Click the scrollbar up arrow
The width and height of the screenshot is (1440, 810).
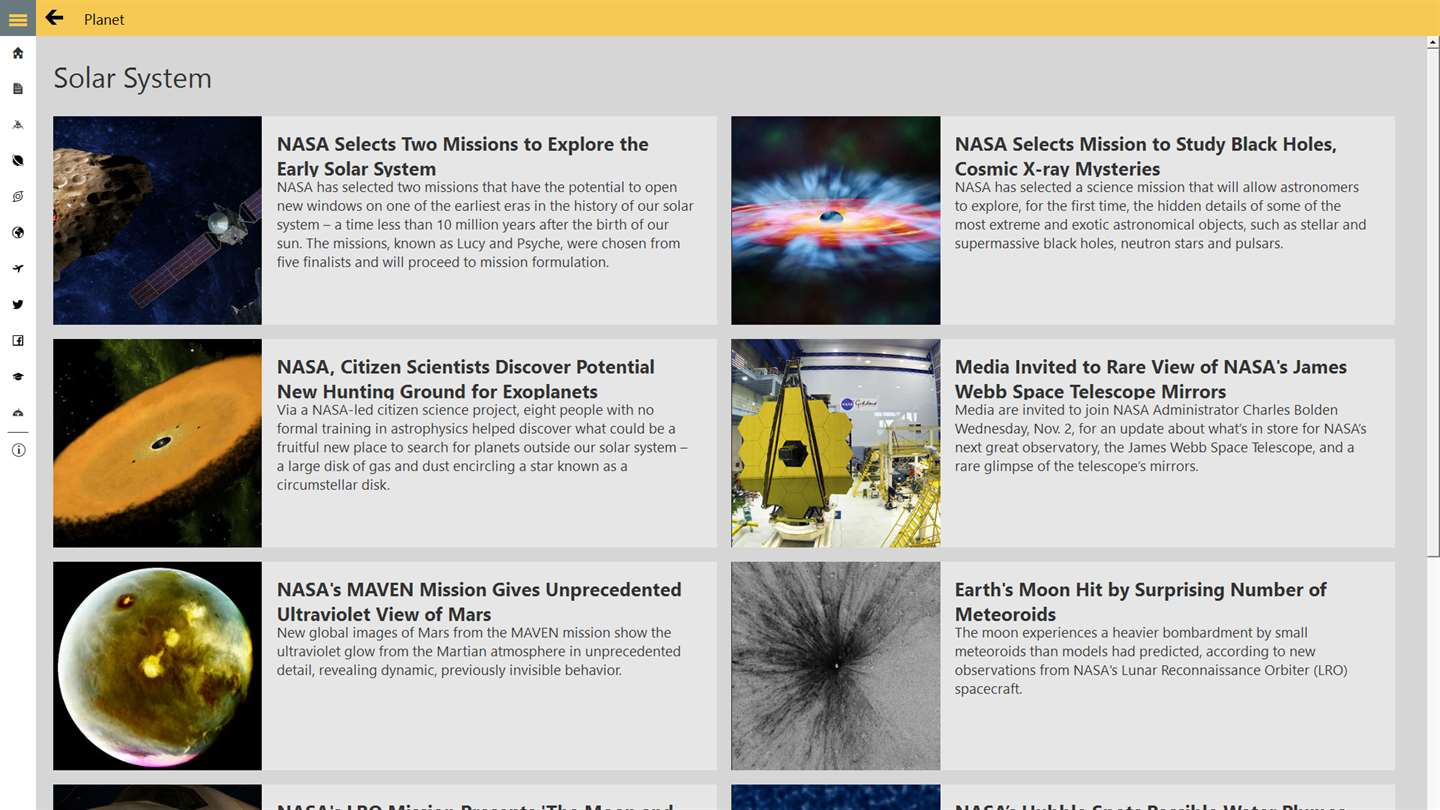pos(1433,43)
